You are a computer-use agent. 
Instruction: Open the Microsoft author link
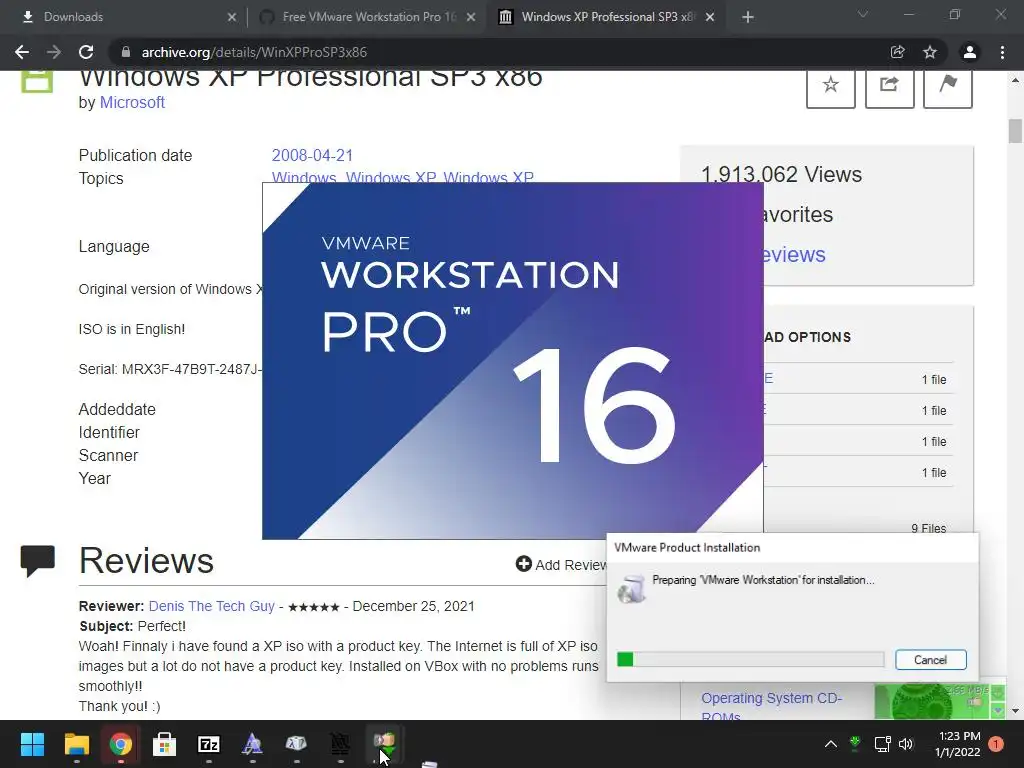[132, 103]
